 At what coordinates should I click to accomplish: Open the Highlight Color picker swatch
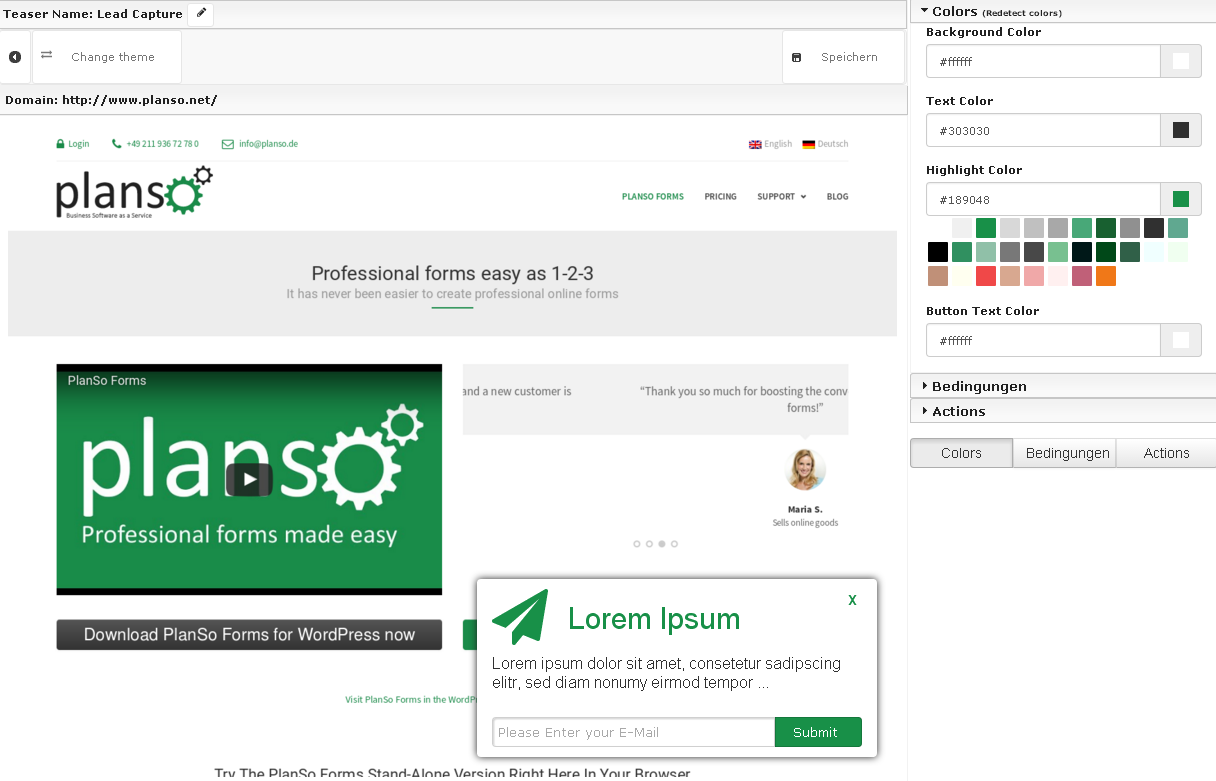pyautogui.click(x=1181, y=199)
